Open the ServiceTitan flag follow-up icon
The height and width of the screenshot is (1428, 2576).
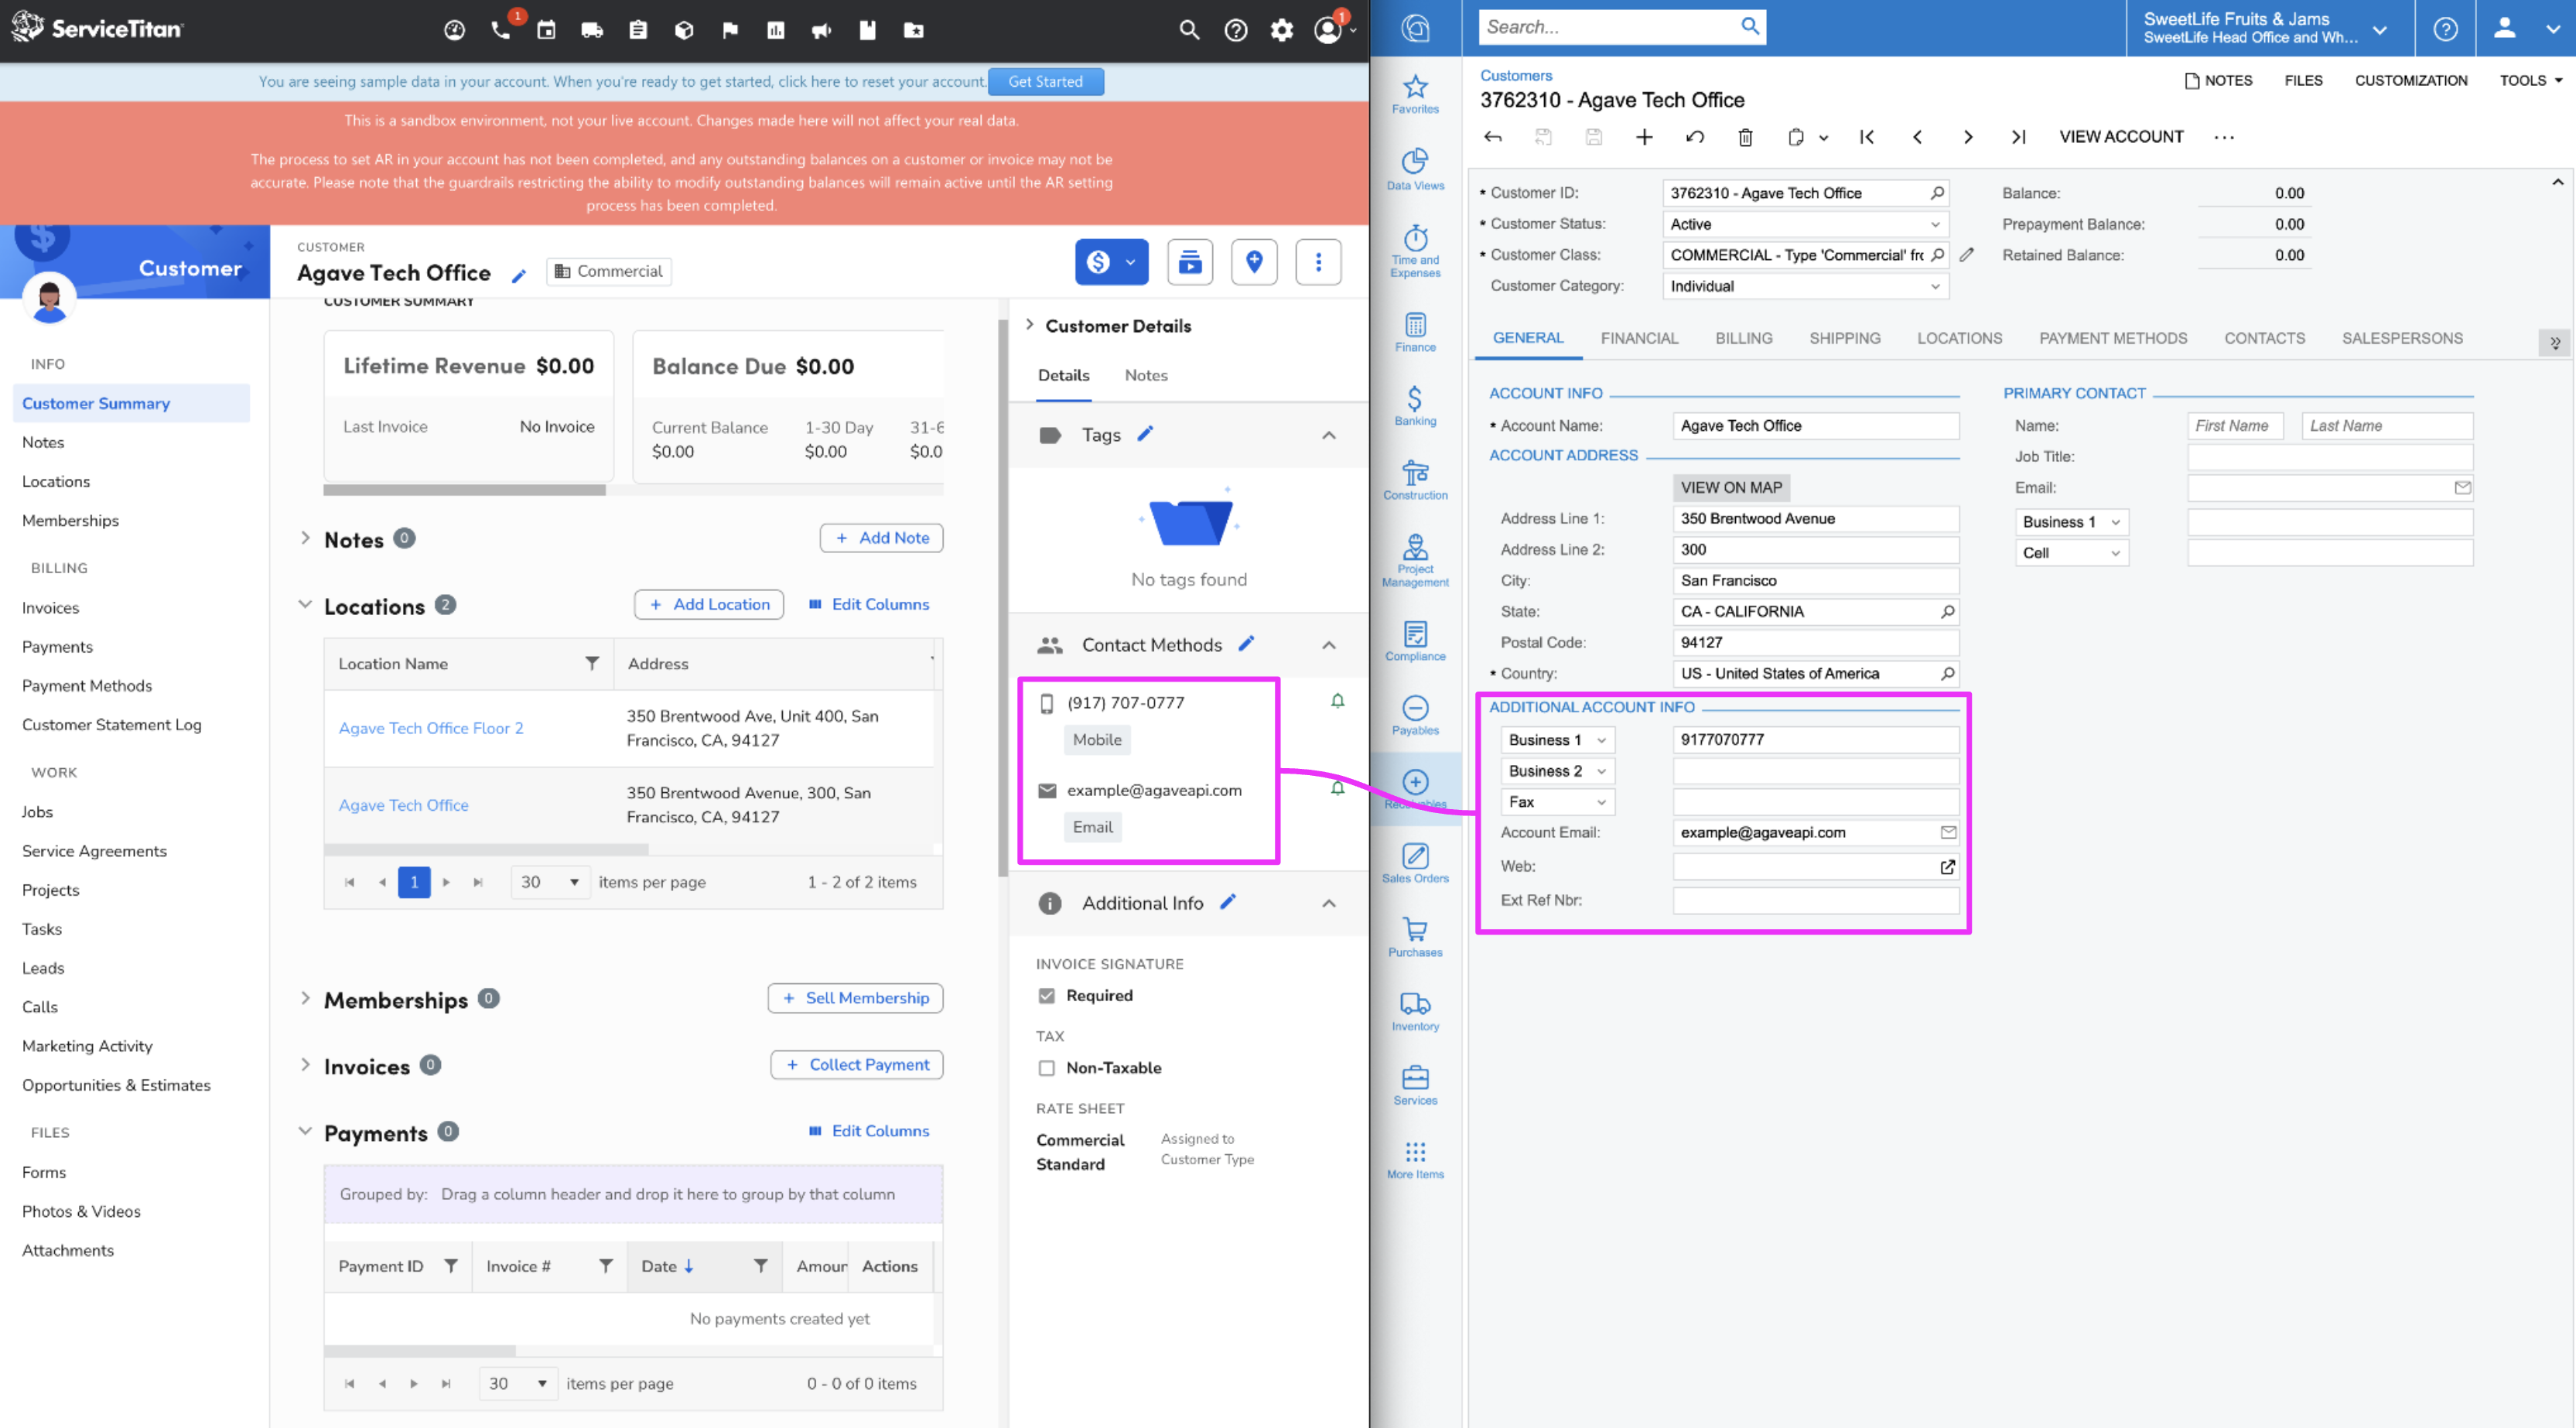[x=730, y=30]
